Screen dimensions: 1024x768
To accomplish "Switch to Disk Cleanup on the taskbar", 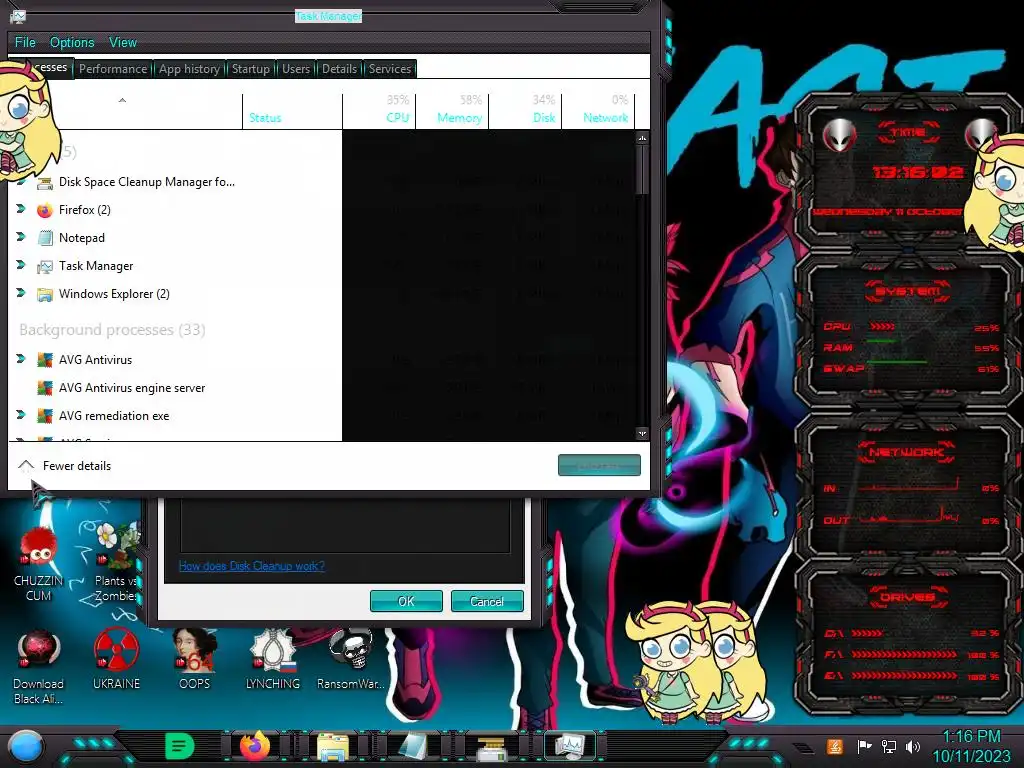I will (x=491, y=748).
